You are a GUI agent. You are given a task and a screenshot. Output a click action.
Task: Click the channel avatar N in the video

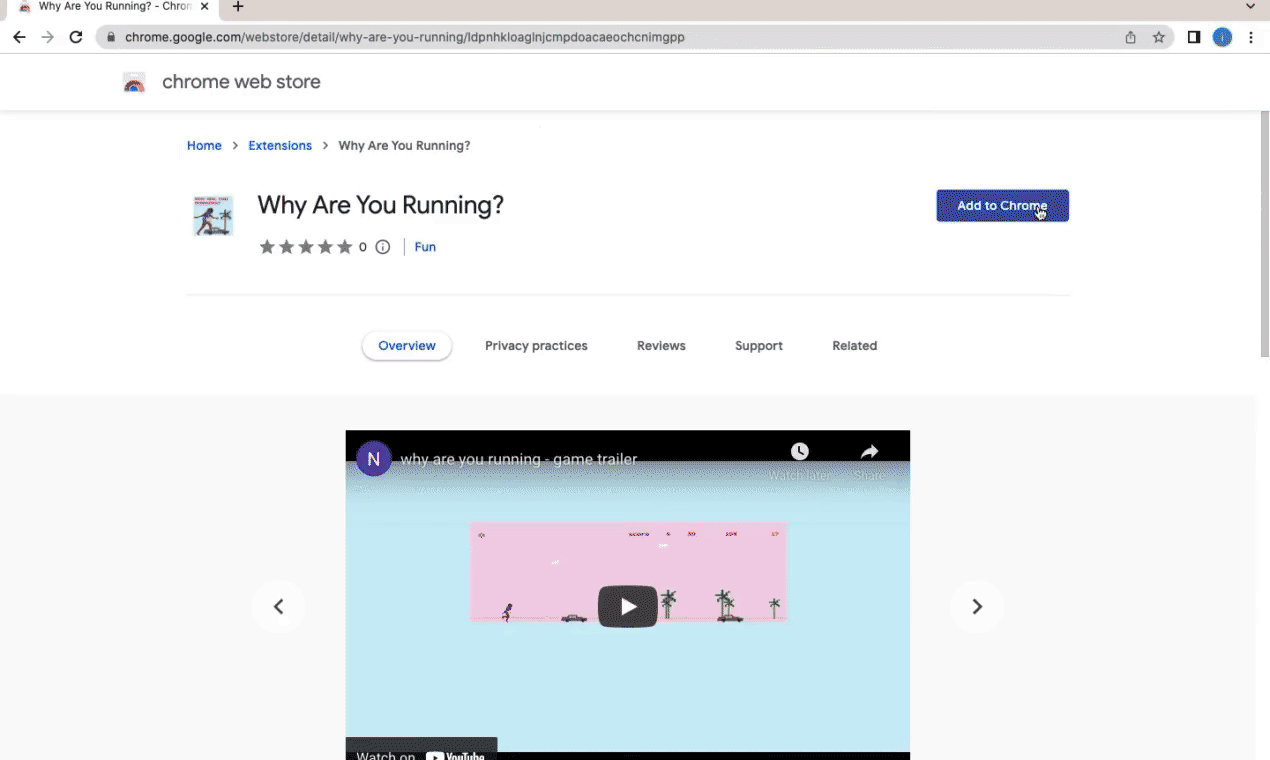[x=374, y=459]
